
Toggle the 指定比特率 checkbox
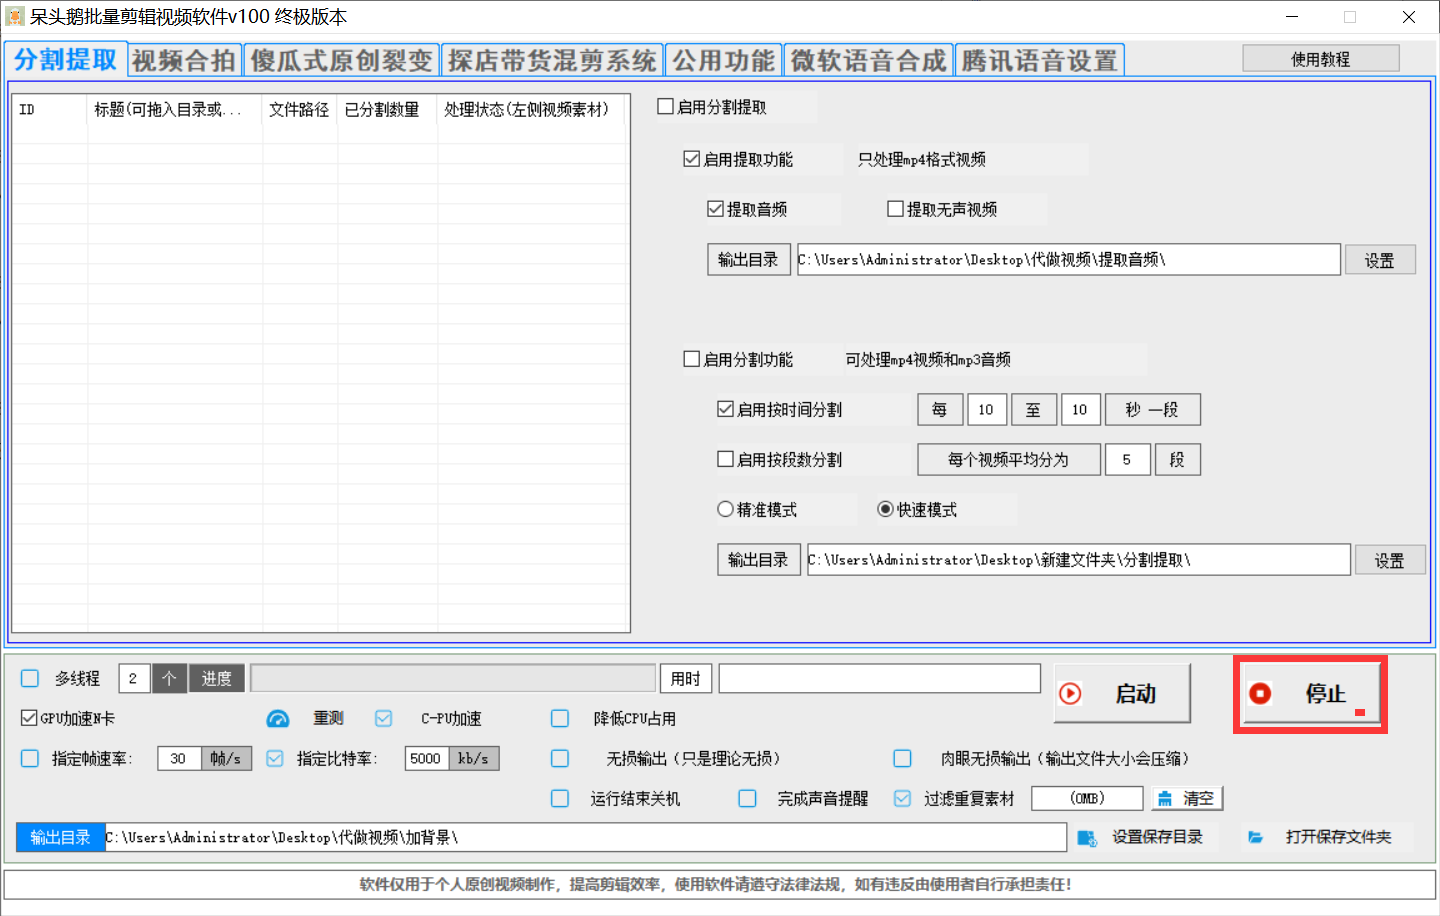[x=275, y=758]
